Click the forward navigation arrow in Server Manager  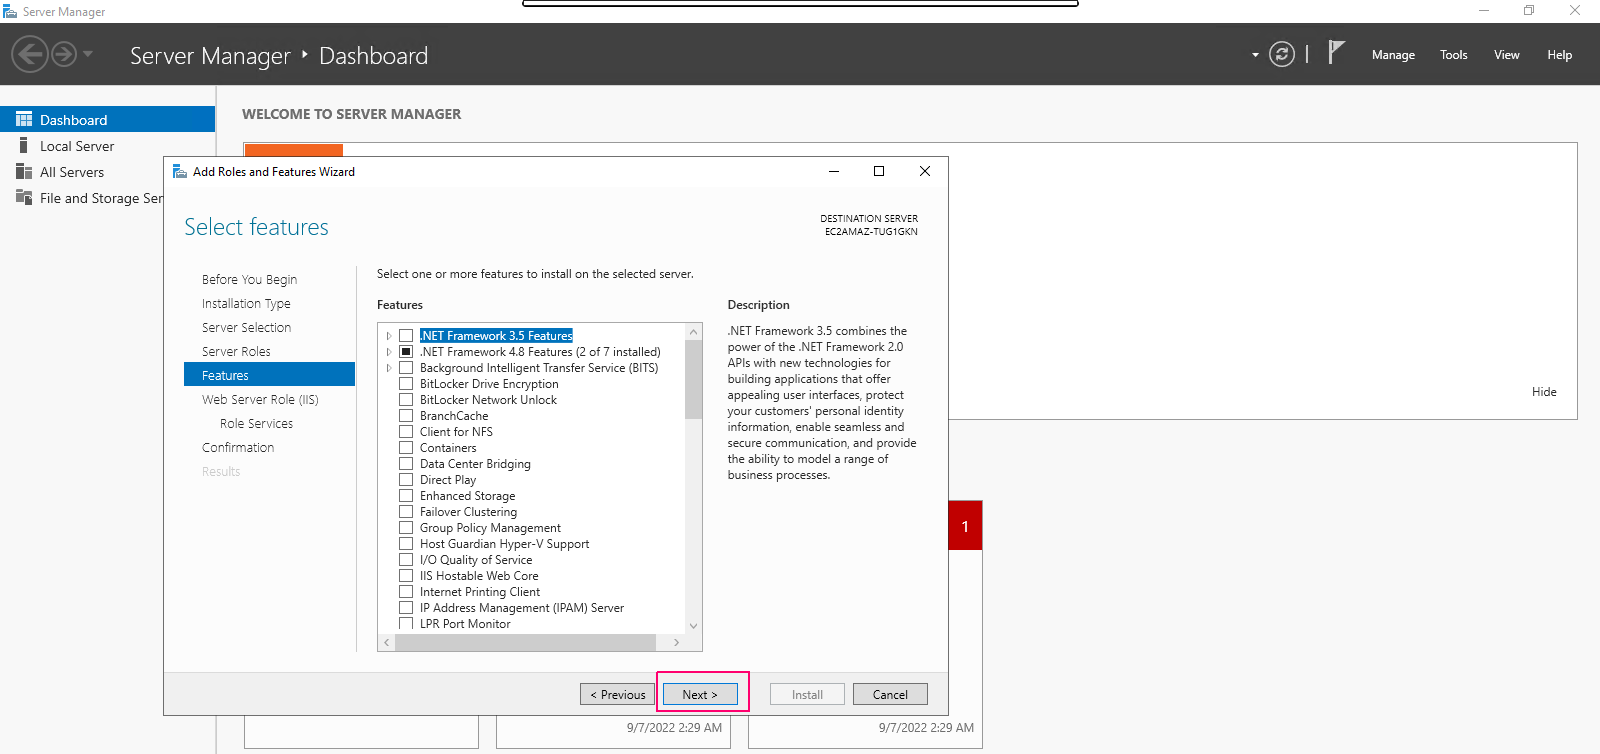[64, 54]
